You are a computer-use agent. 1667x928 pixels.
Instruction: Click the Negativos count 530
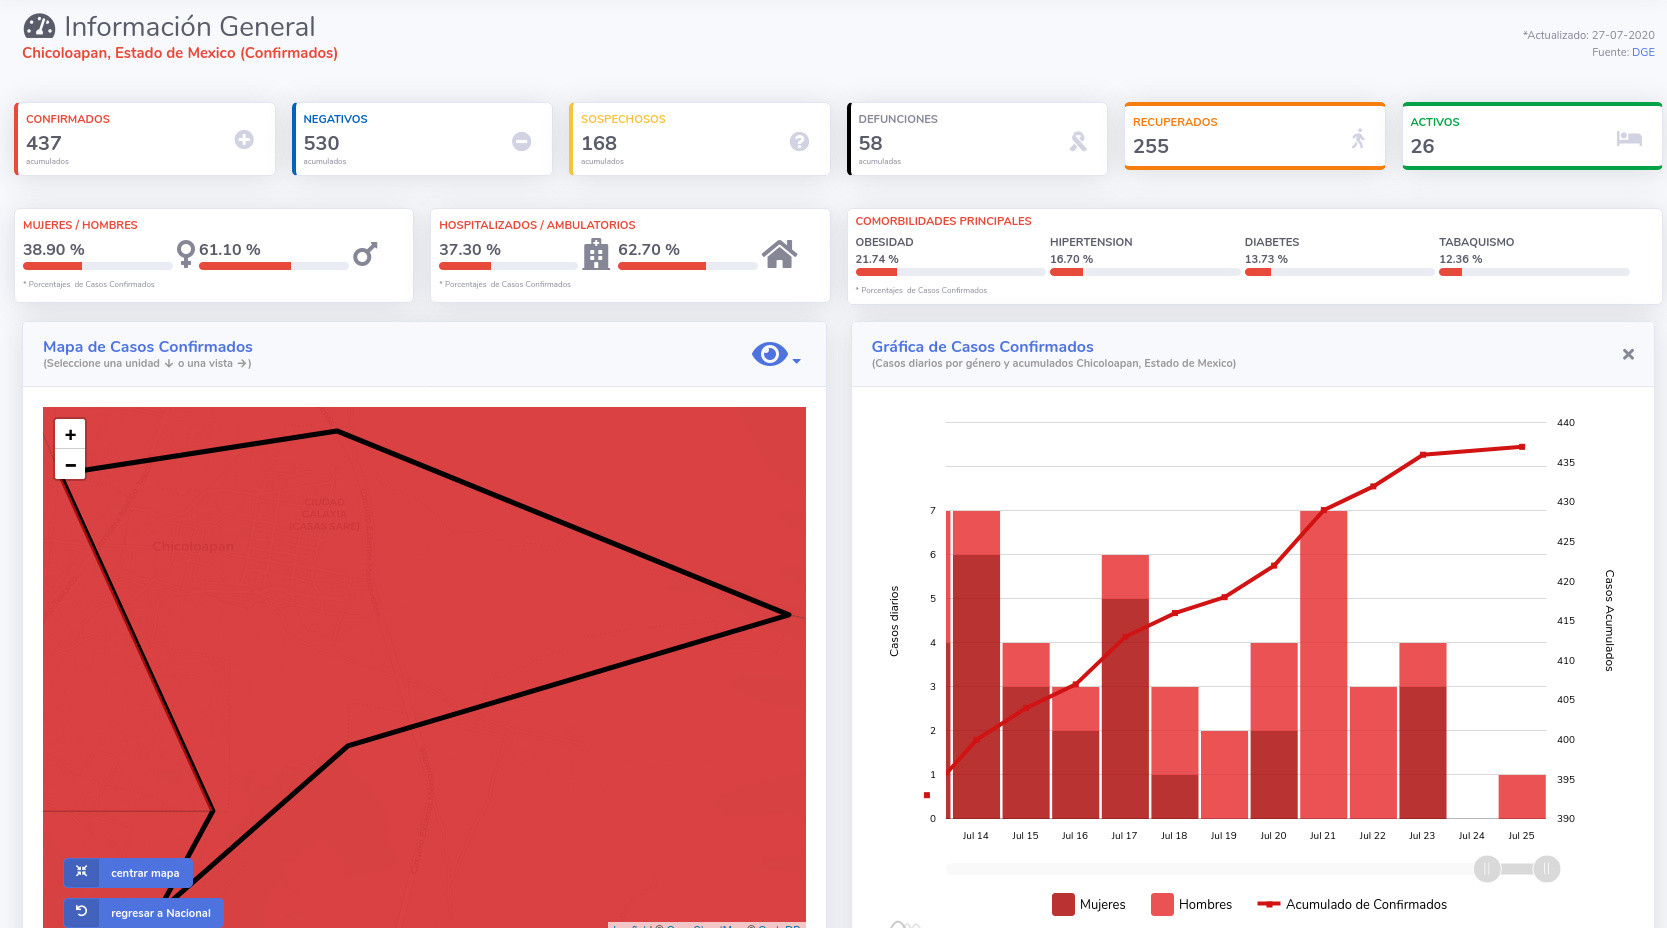(322, 143)
